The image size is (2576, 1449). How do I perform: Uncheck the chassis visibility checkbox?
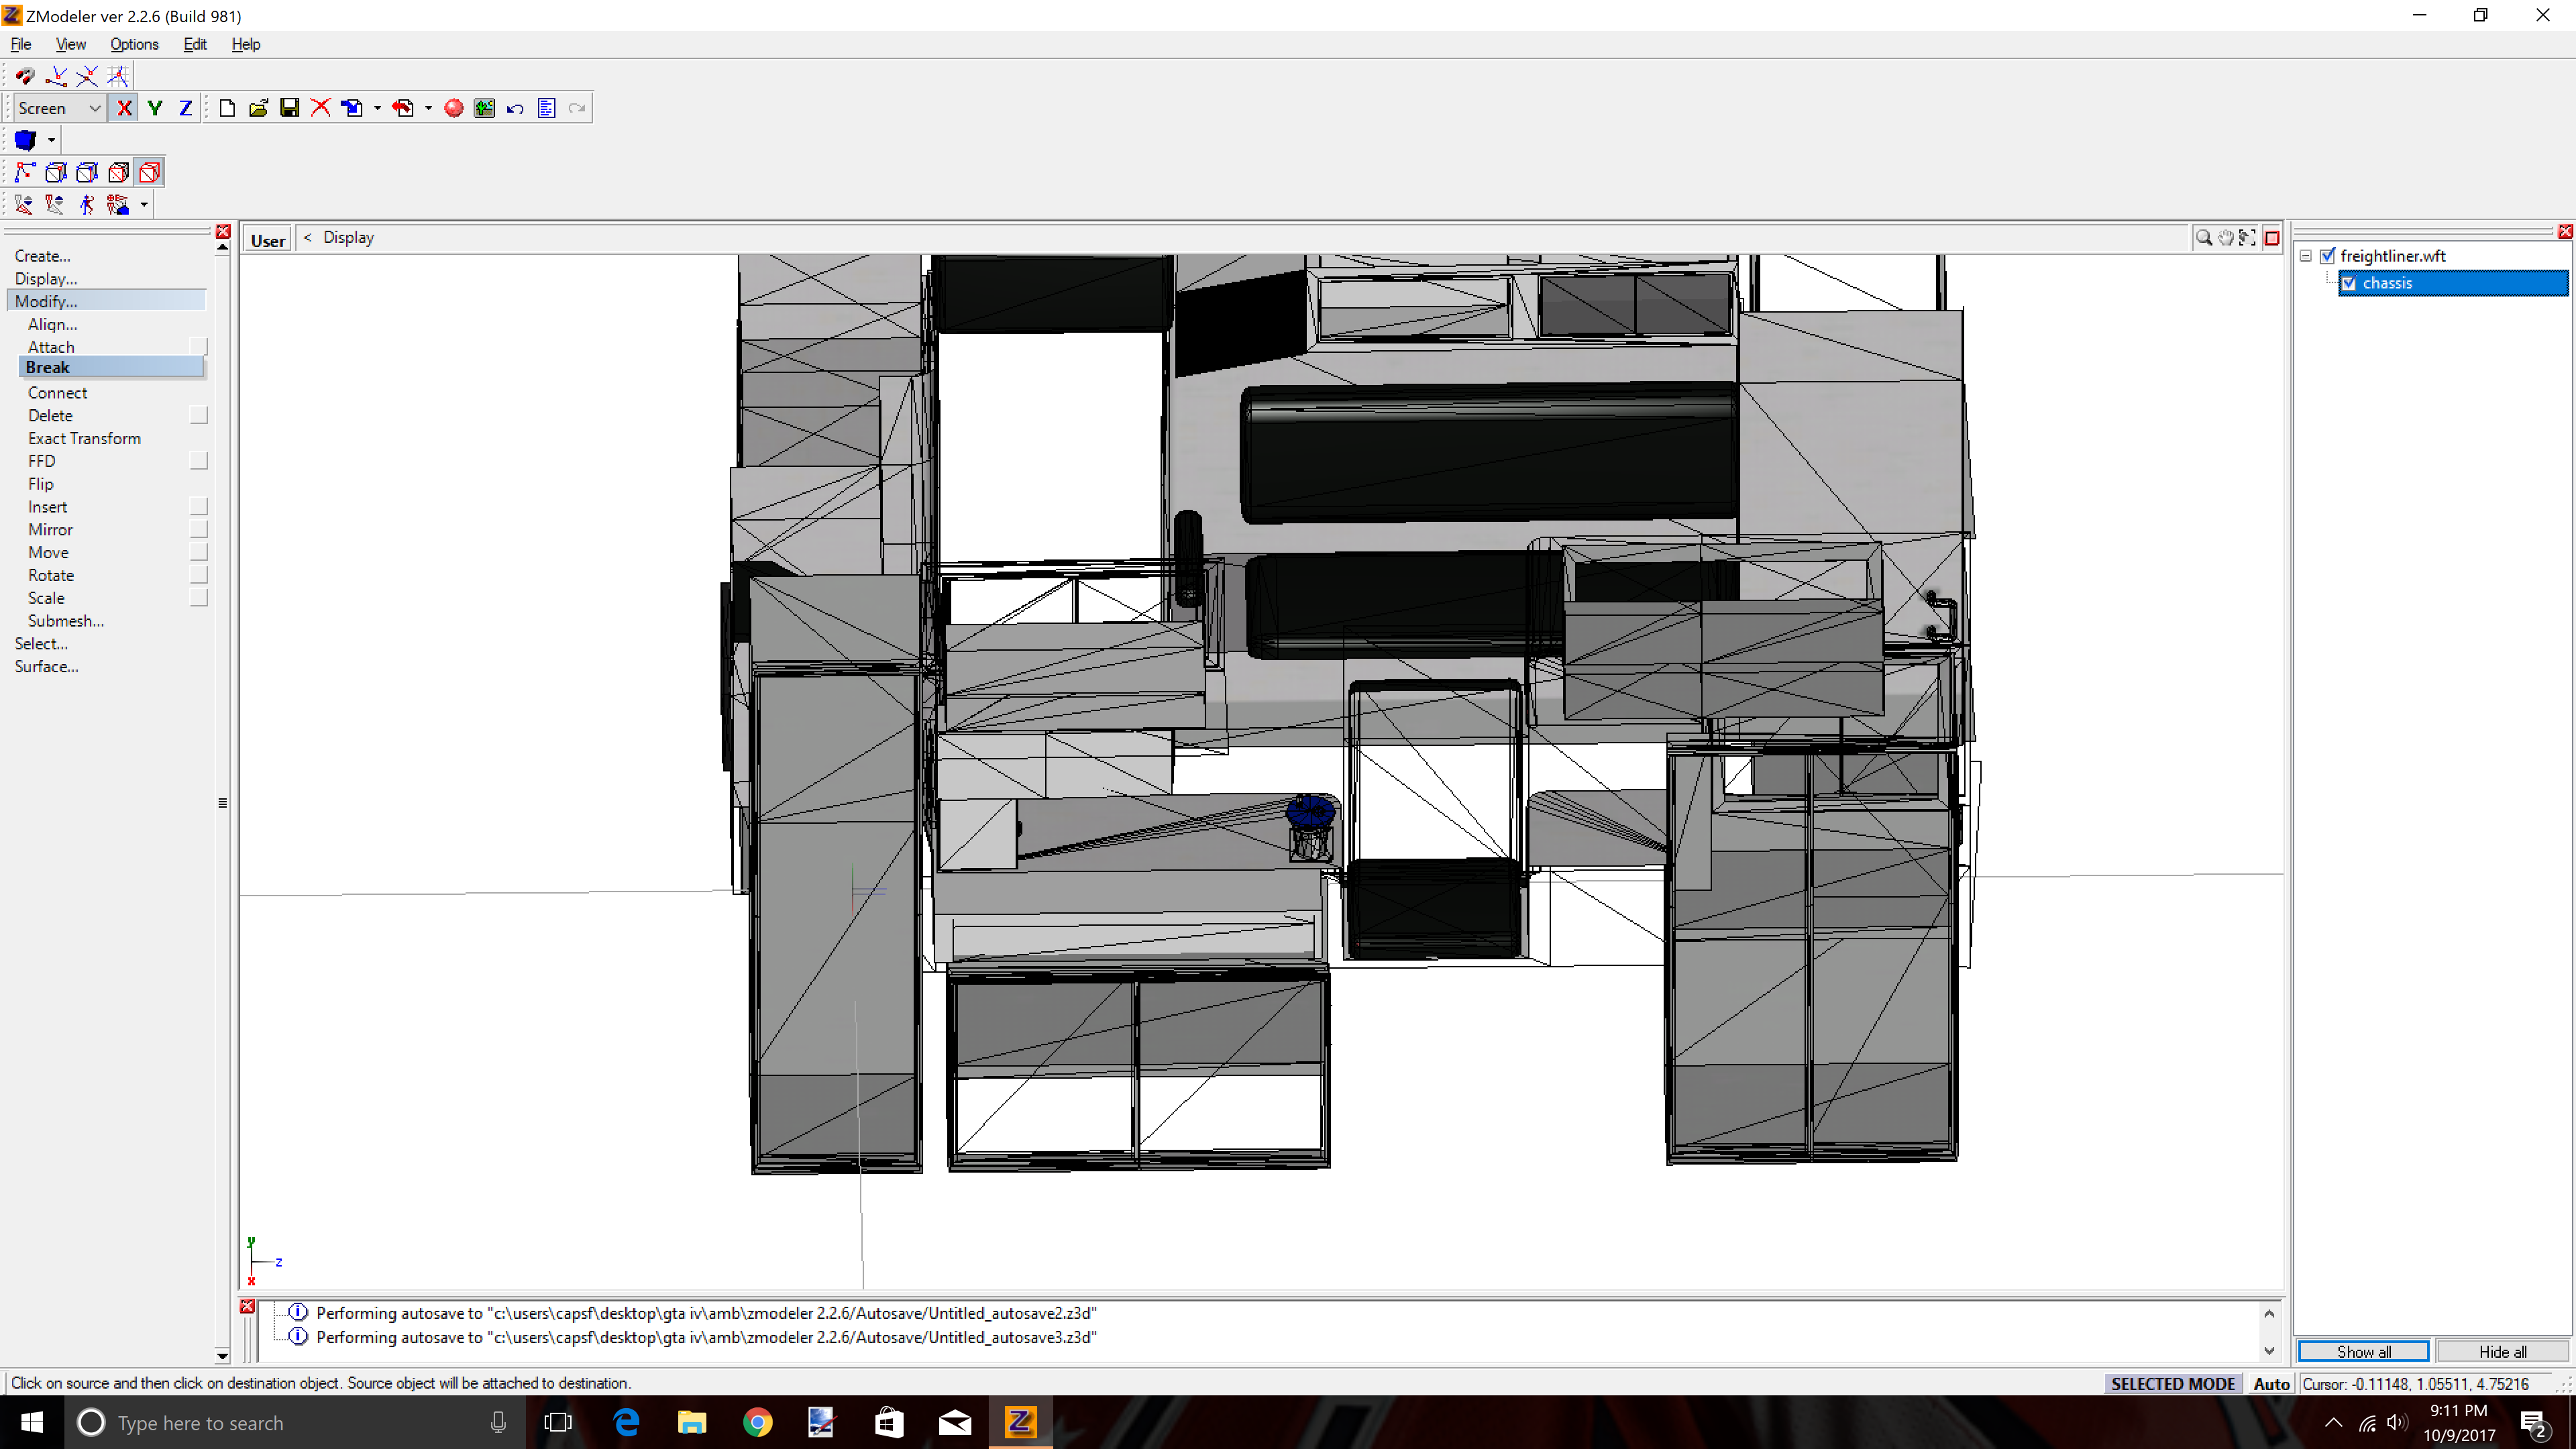click(2349, 284)
